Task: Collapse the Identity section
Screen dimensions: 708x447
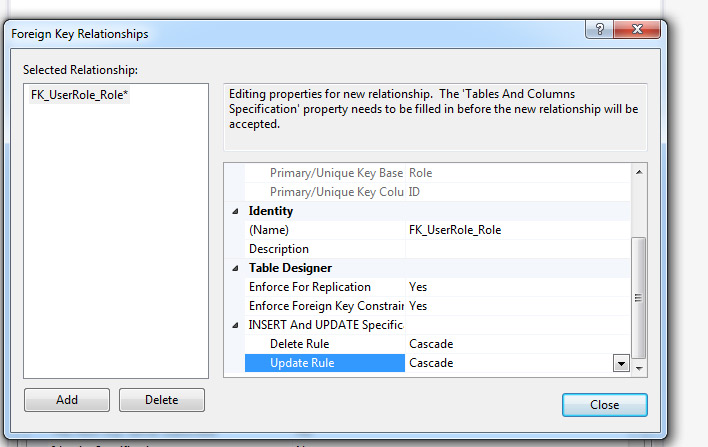Action: pyautogui.click(x=236, y=211)
